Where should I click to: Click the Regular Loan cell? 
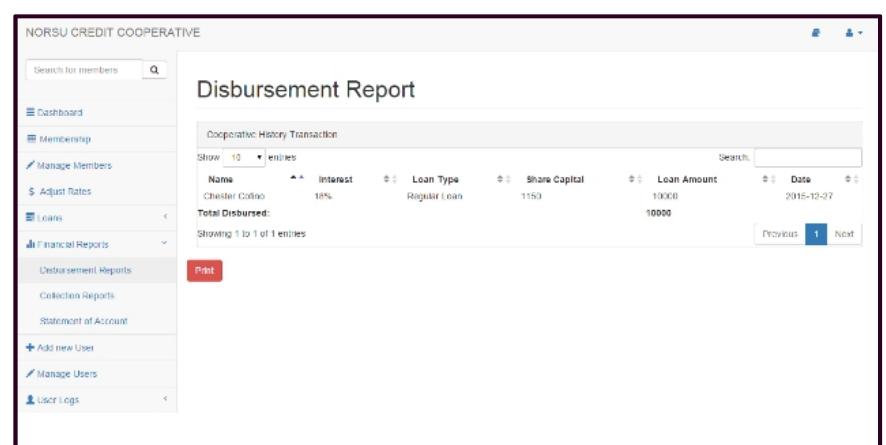coord(435,196)
